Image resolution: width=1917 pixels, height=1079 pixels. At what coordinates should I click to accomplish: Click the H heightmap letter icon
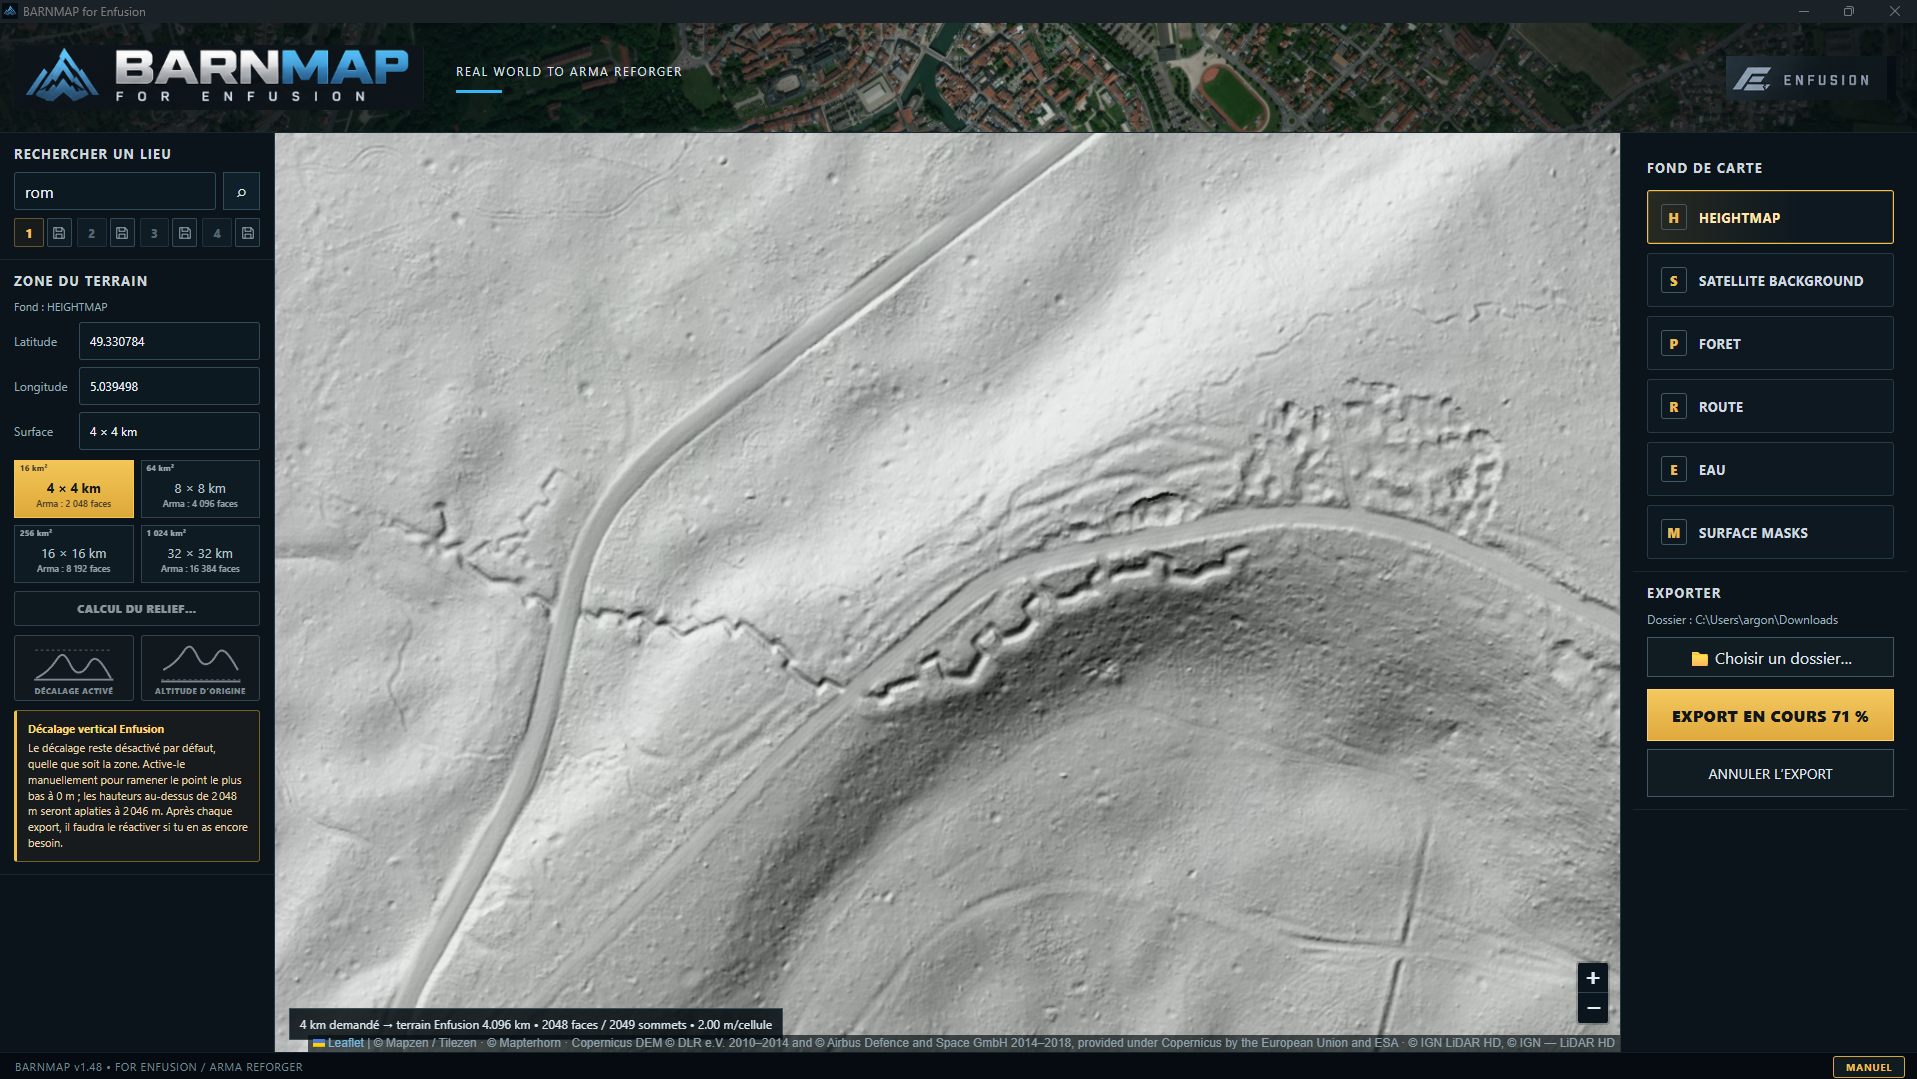pos(1673,217)
